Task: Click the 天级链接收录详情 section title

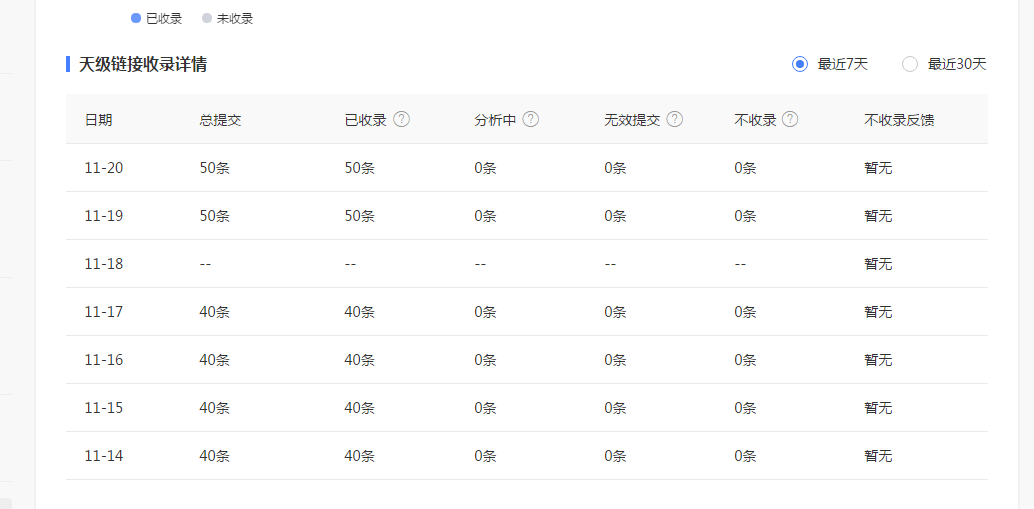Action: (143, 65)
